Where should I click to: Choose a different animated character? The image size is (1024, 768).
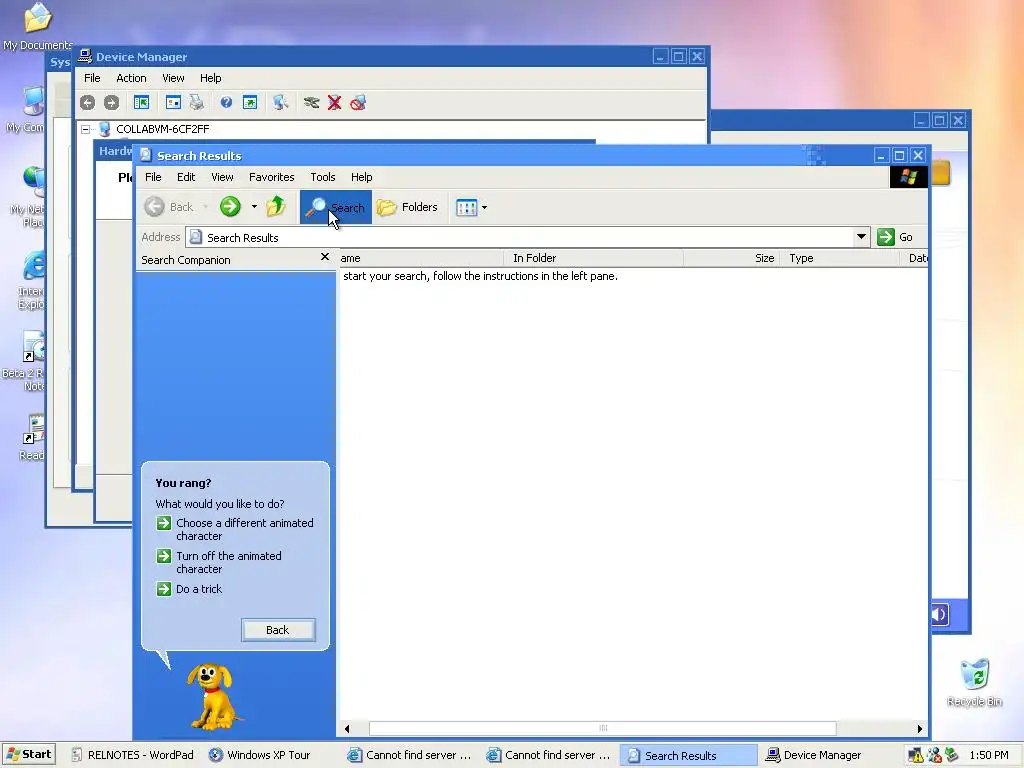click(x=235, y=529)
